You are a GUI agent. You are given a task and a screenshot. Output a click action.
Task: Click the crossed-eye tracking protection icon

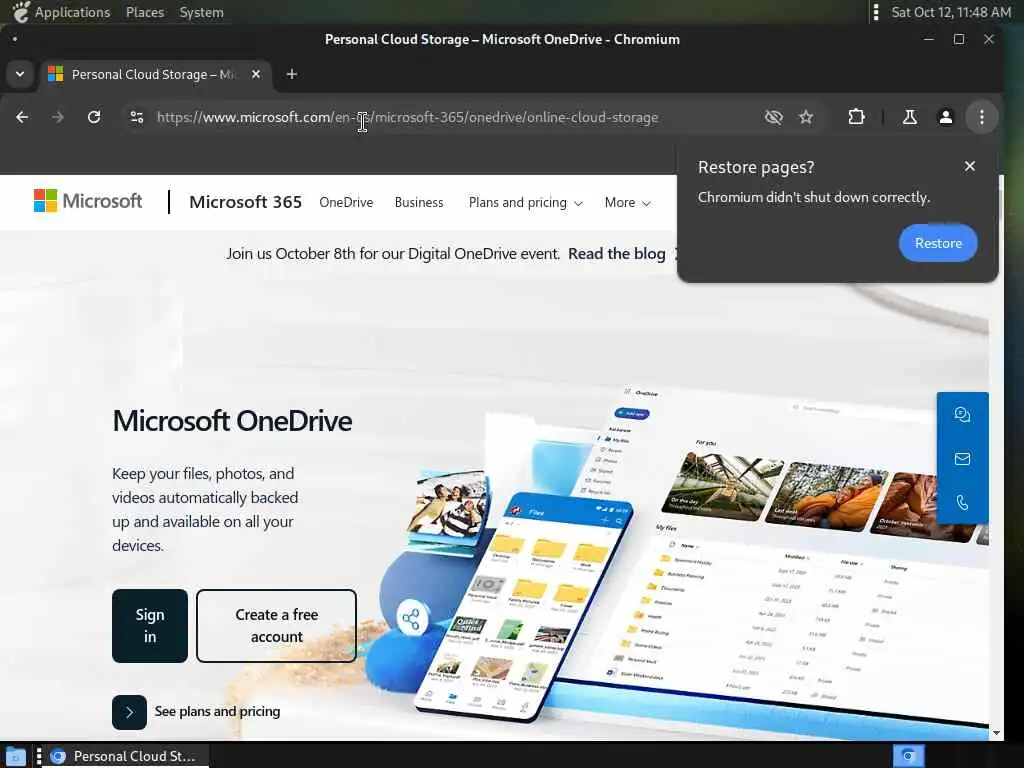pos(774,118)
